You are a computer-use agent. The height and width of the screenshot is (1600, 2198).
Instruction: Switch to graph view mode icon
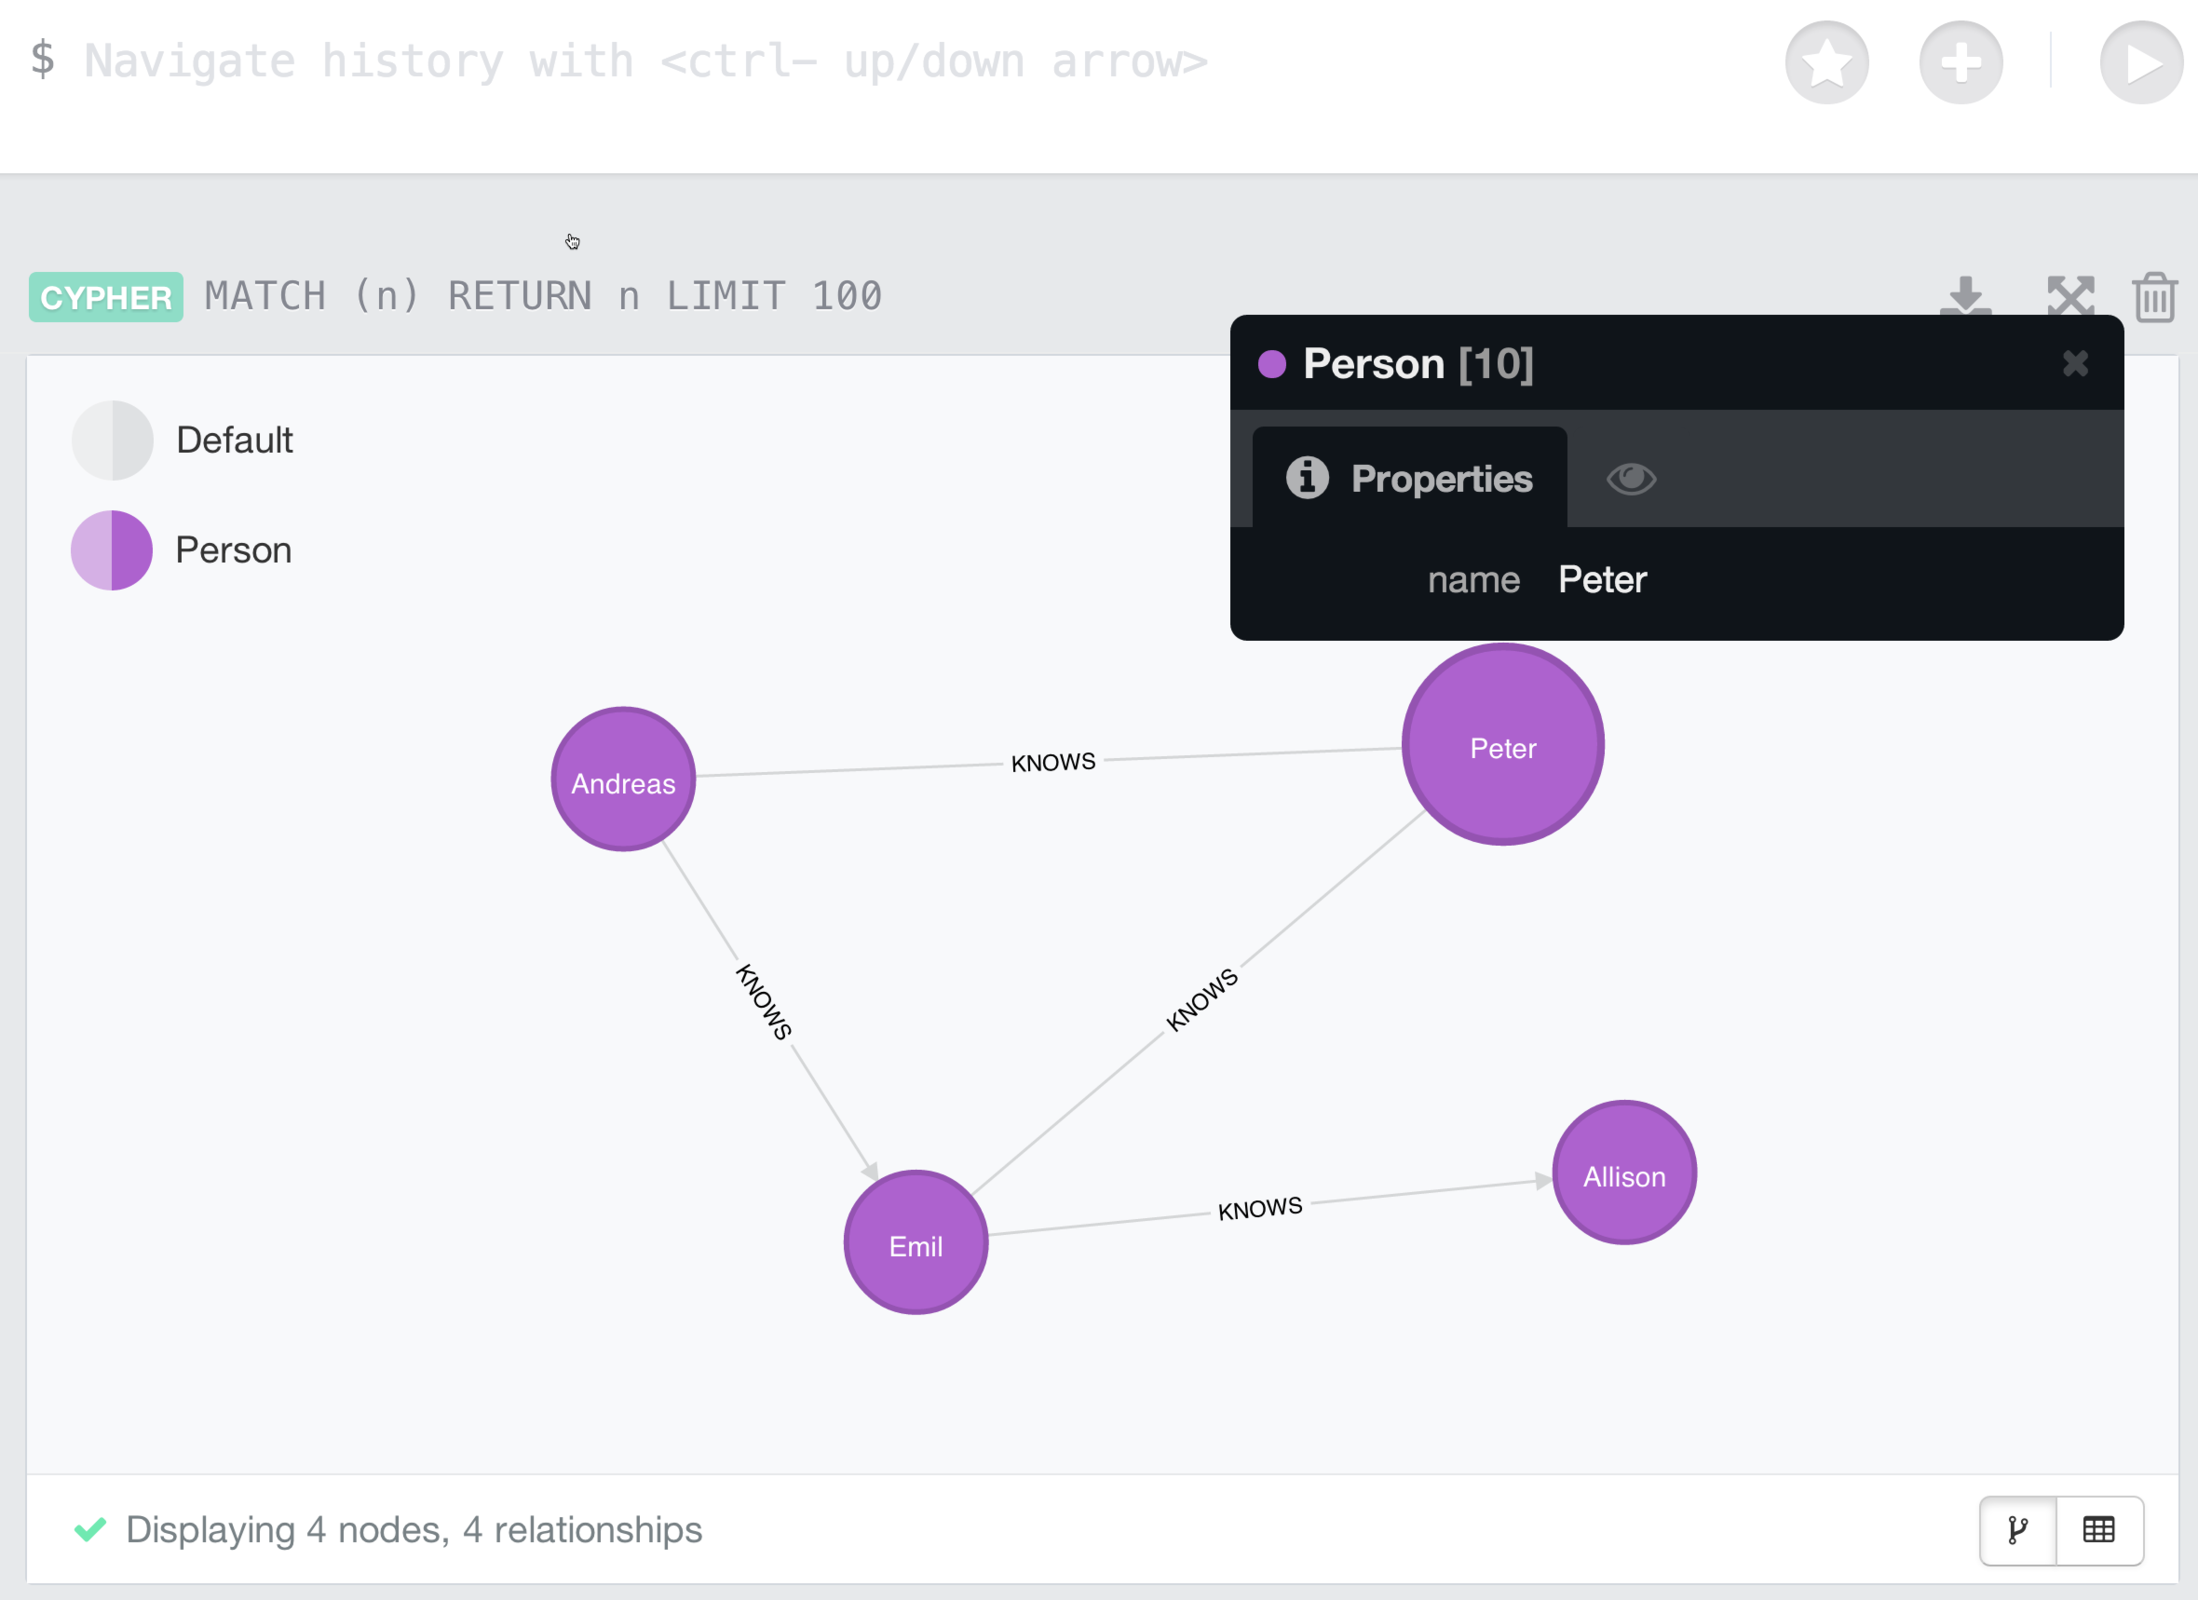[x=2018, y=1530]
